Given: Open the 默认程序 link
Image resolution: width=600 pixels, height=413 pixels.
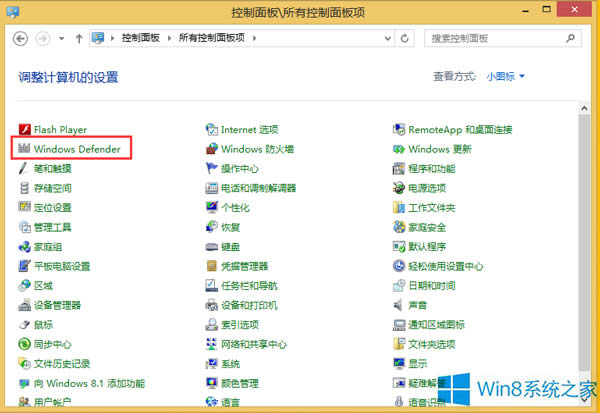Looking at the screenshot, I should pyautogui.click(x=427, y=246).
